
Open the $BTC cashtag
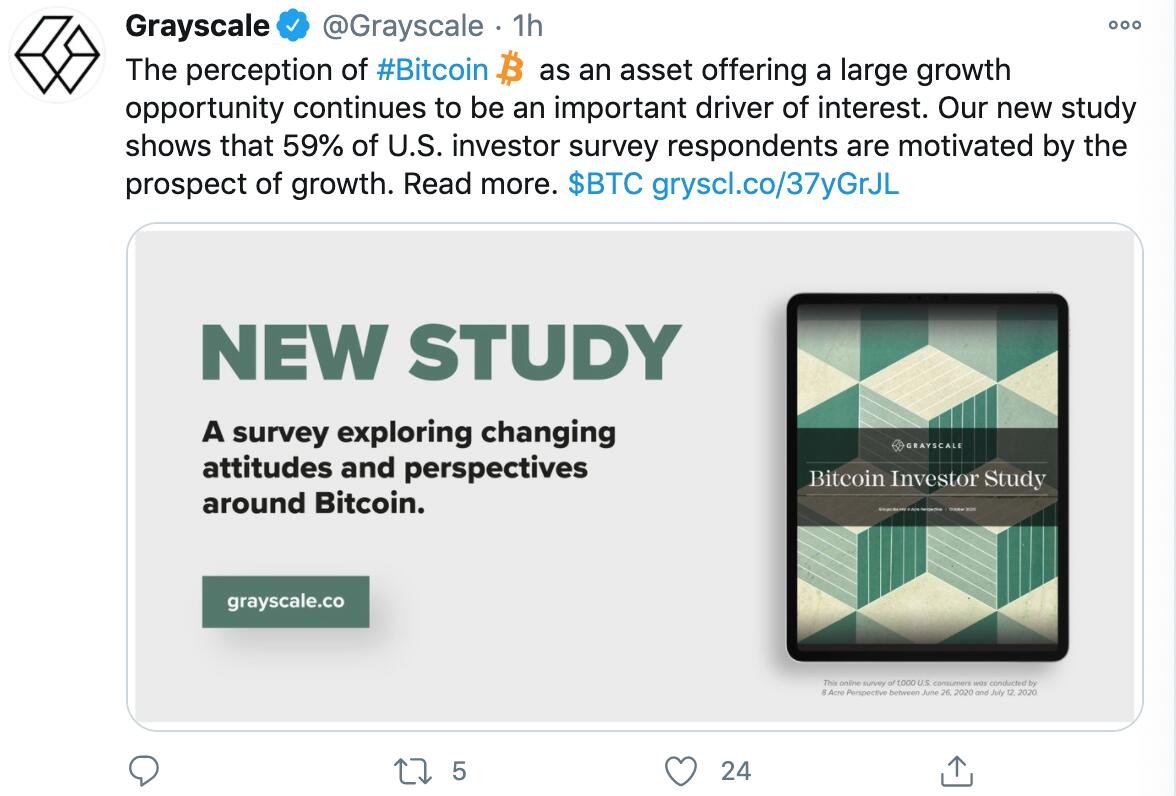tap(604, 185)
